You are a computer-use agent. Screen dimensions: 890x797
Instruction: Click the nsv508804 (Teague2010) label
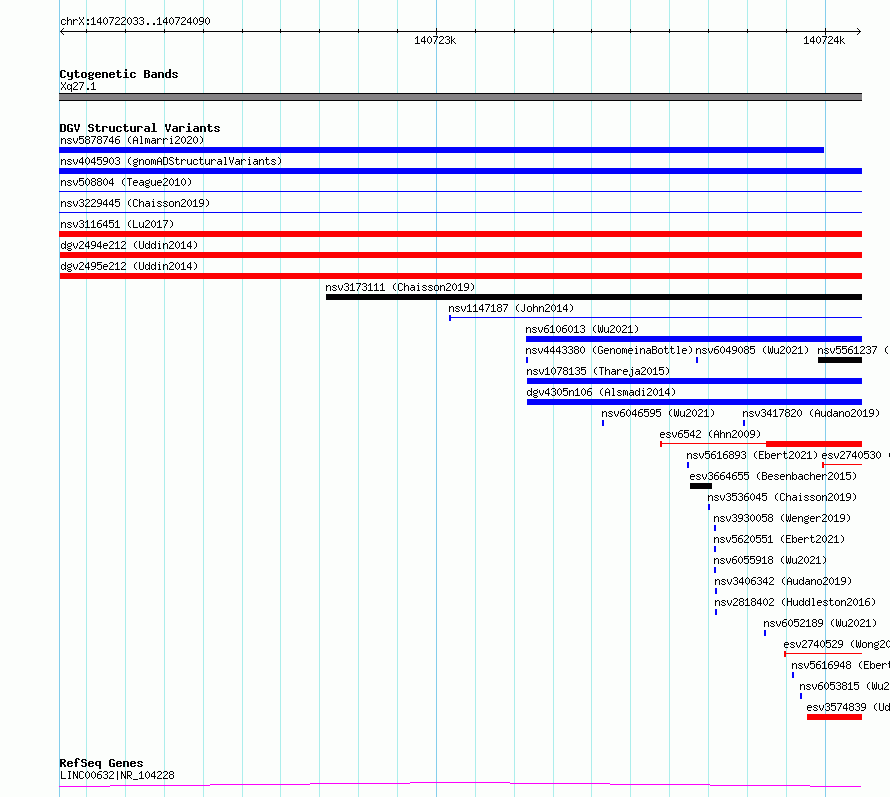click(x=126, y=182)
